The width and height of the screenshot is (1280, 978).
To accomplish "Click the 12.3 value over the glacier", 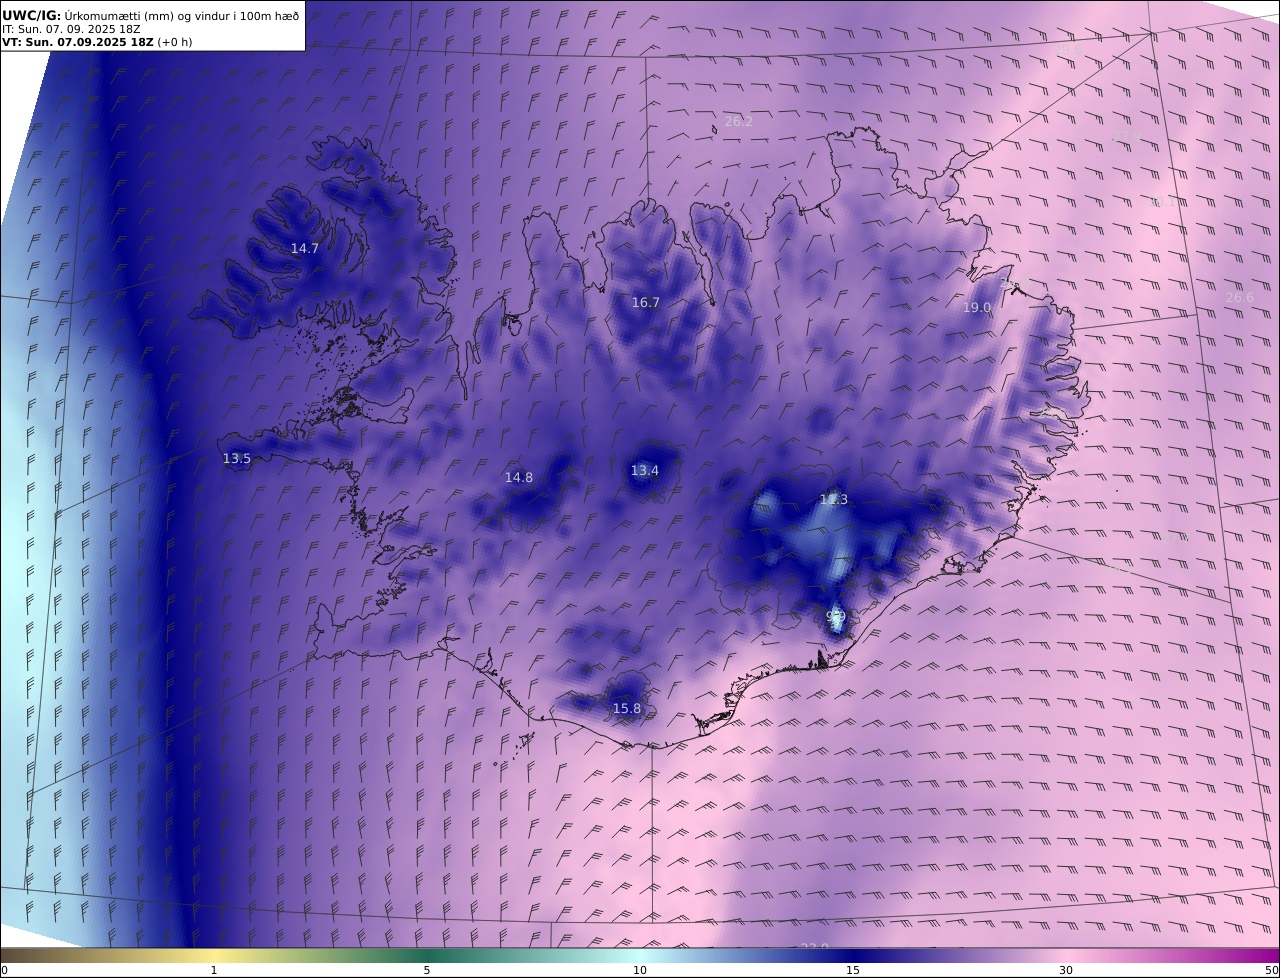I will coord(833,500).
